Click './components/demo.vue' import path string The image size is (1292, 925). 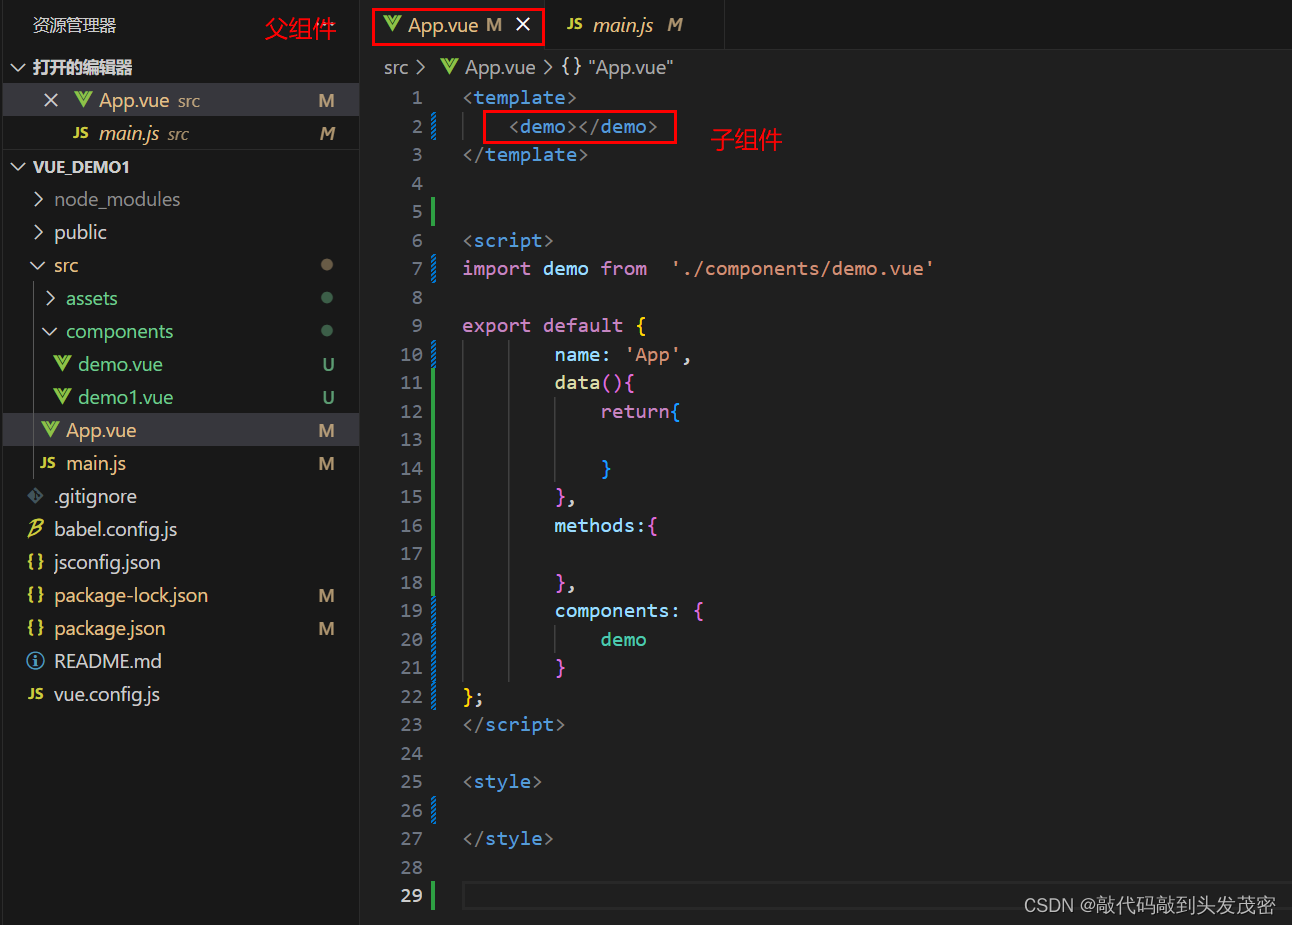coord(802,268)
